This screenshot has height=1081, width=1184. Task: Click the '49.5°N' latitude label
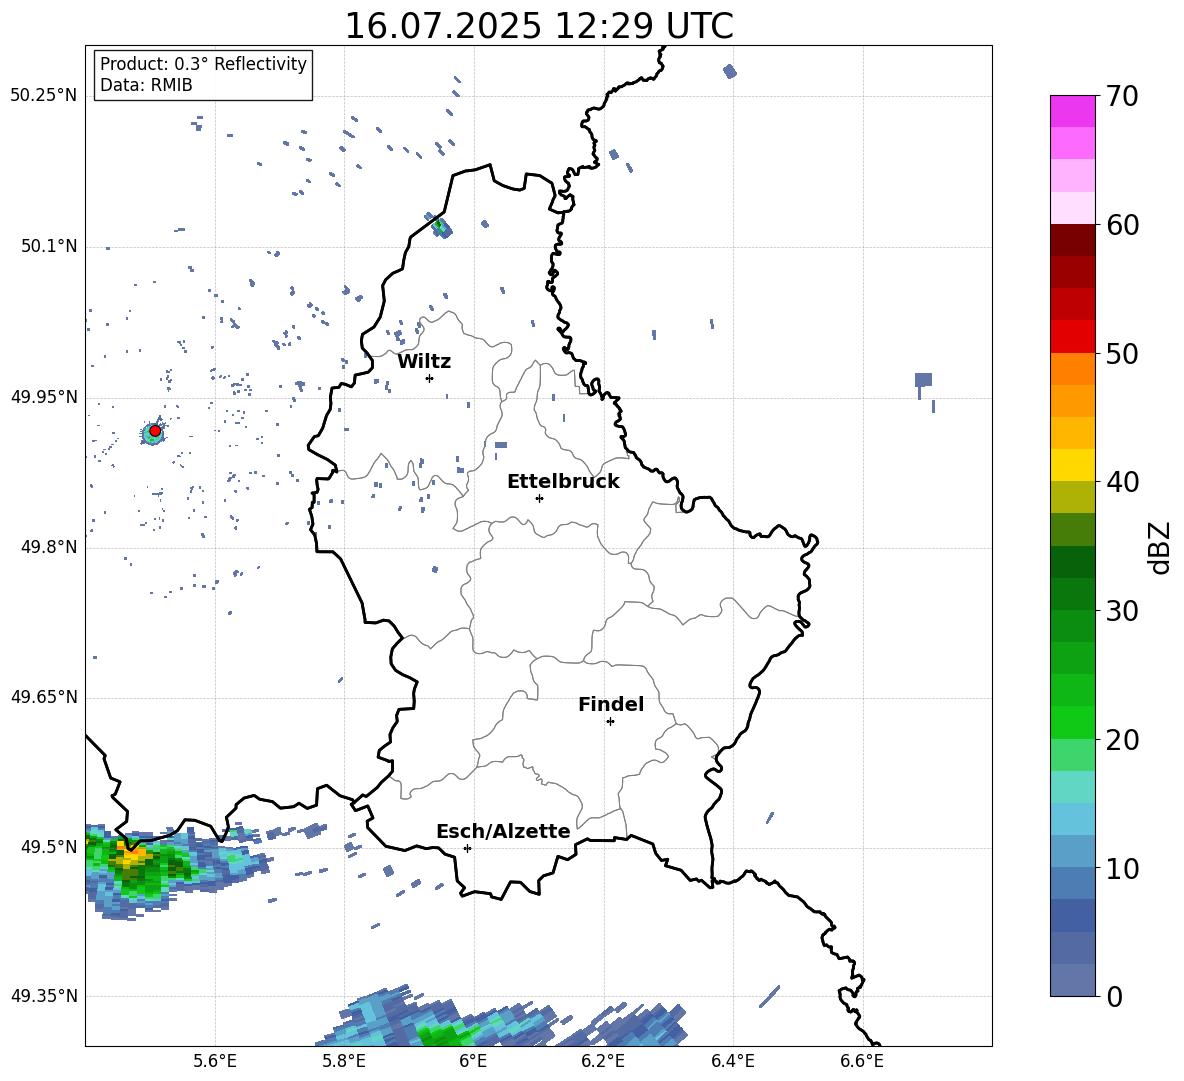coord(49,847)
